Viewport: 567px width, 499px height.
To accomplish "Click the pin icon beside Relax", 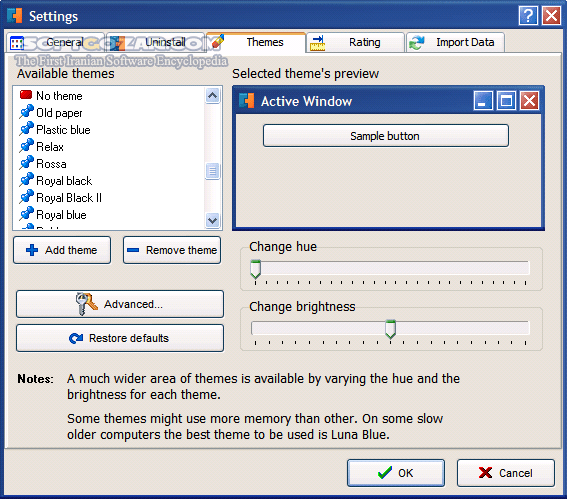I will pos(26,146).
